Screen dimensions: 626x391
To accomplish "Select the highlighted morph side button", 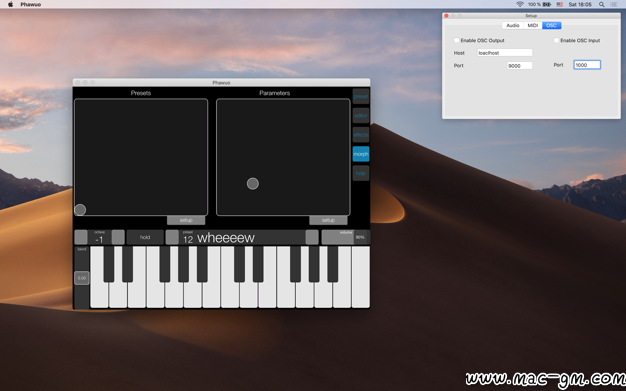I will click(361, 154).
